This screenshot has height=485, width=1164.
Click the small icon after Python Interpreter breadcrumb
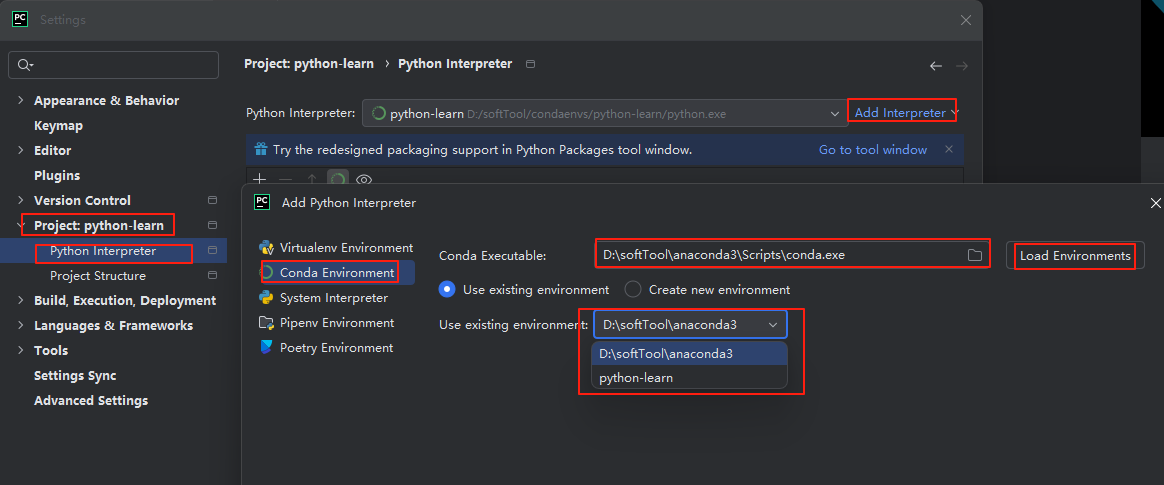[x=530, y=64]
